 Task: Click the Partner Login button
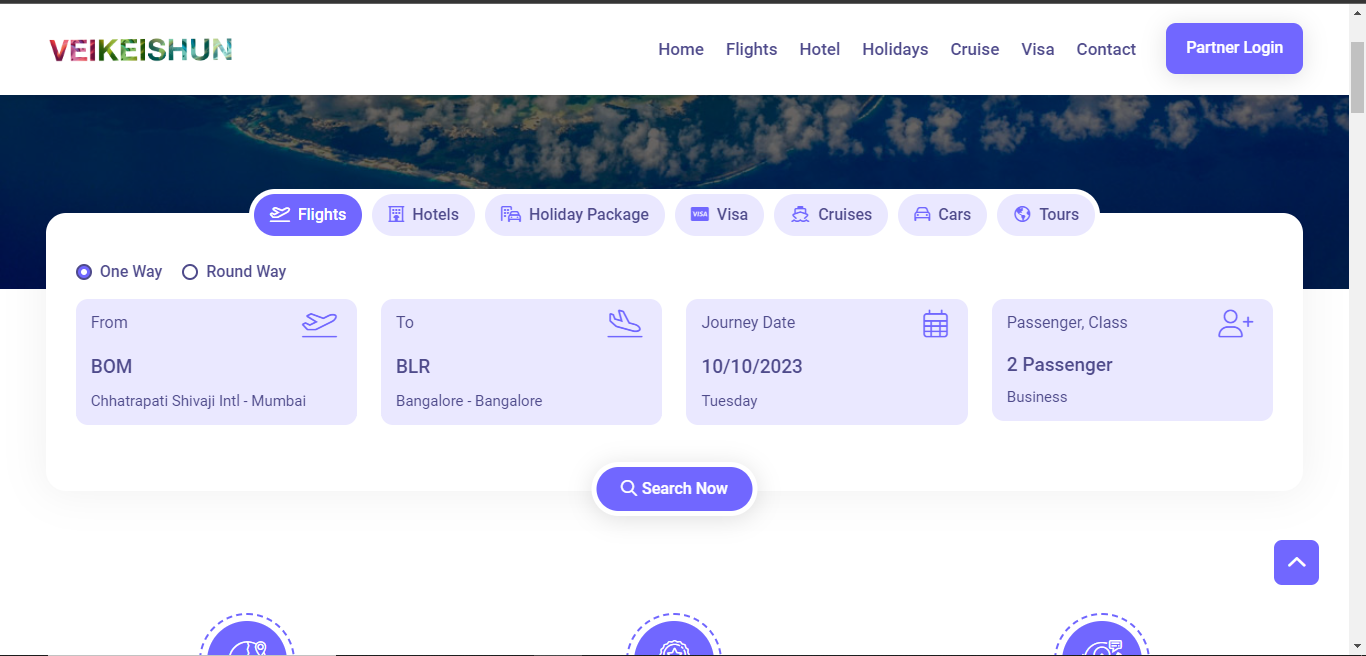pyautogui.click(x=1234, y=48)
